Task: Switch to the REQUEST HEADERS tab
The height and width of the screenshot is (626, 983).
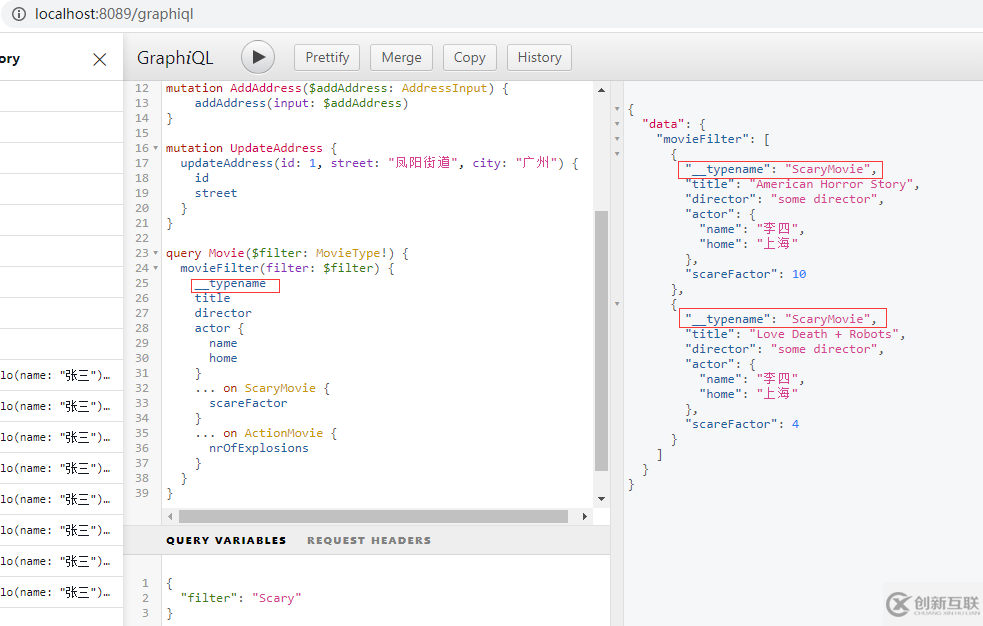Action: coord(368,540)
